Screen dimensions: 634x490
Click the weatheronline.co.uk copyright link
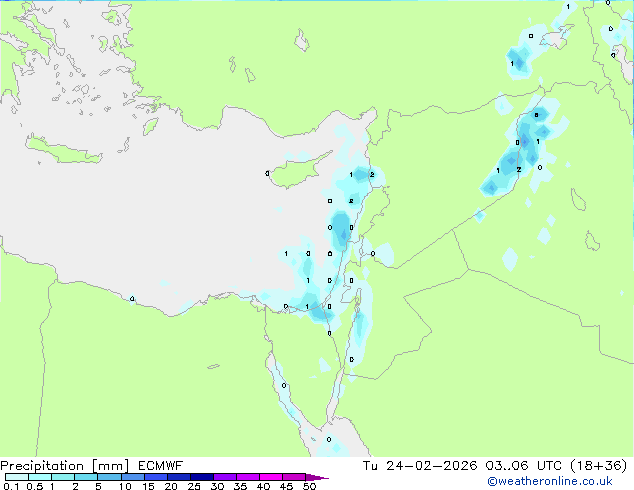point(549,481)
